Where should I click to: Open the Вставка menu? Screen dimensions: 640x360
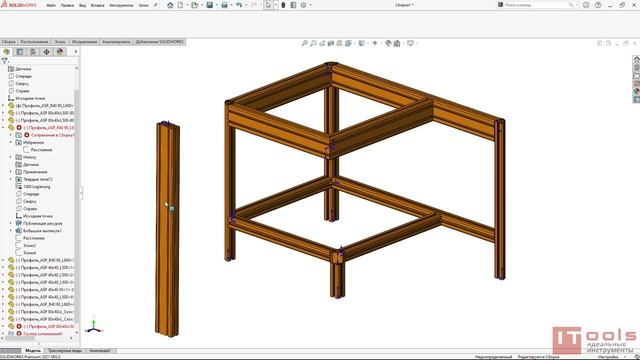pyautogui.click(x=98, y=5)
